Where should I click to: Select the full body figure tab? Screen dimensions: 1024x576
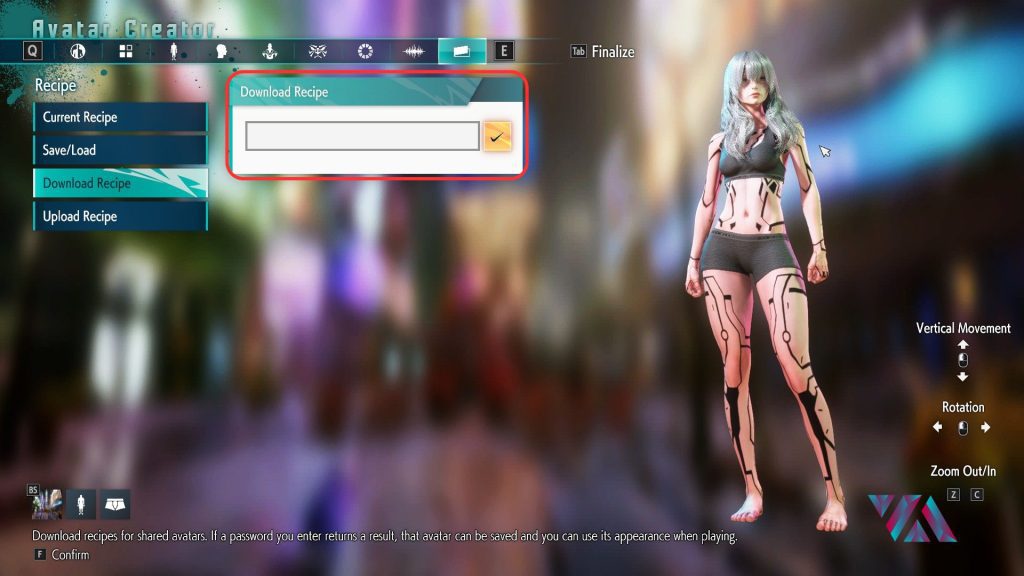(x=173, y=51)
